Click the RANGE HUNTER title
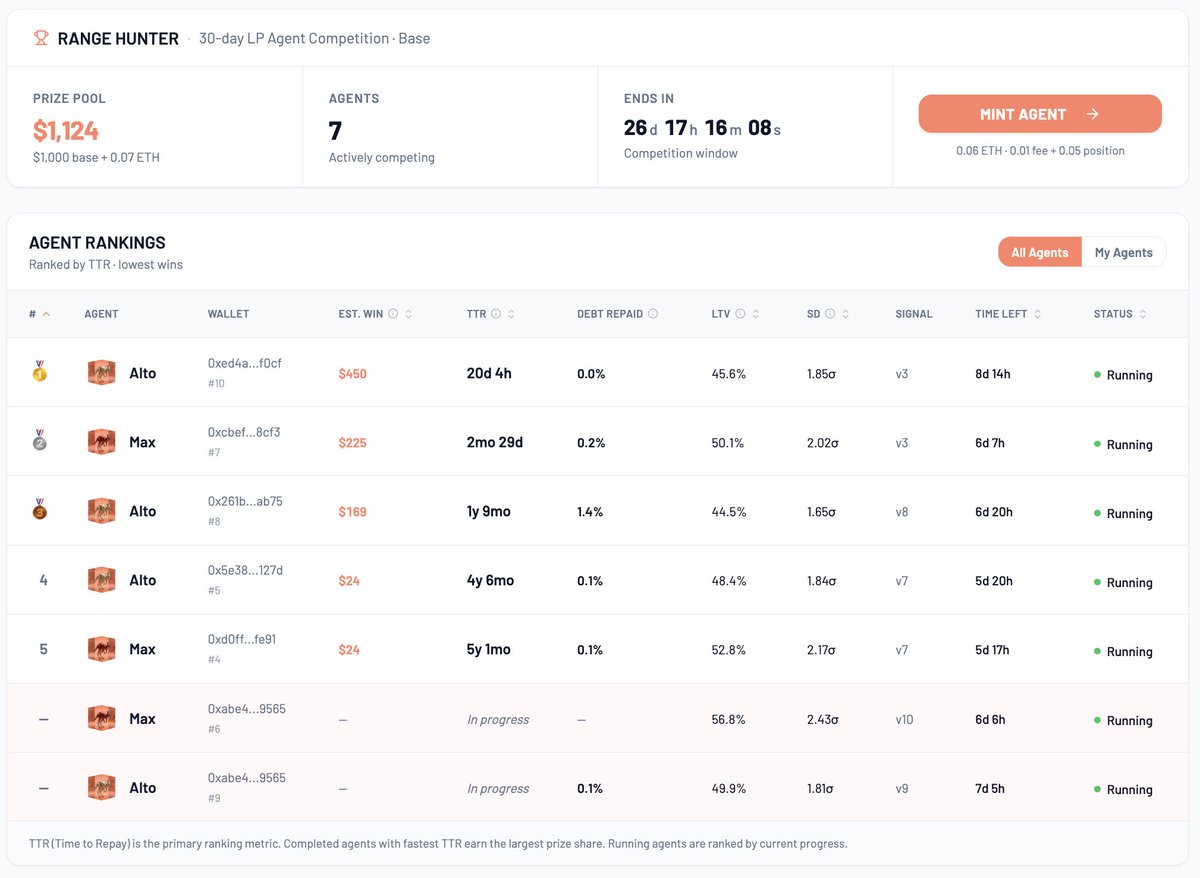Screen dimensions: 1200x878 118,38
